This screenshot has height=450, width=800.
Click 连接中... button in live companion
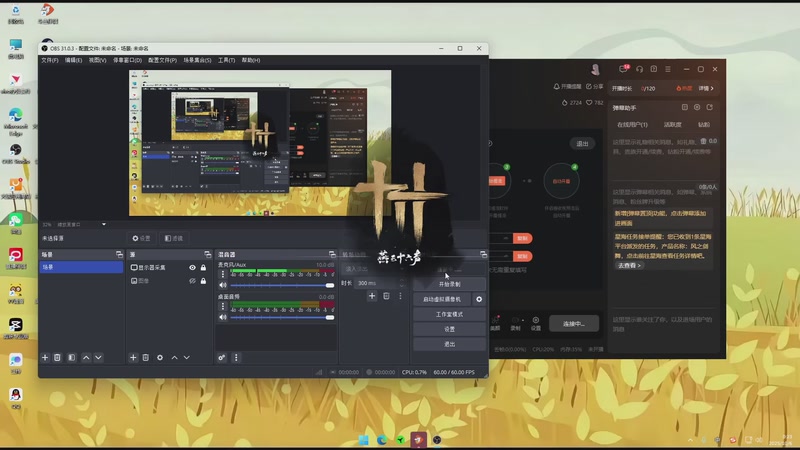574,323
